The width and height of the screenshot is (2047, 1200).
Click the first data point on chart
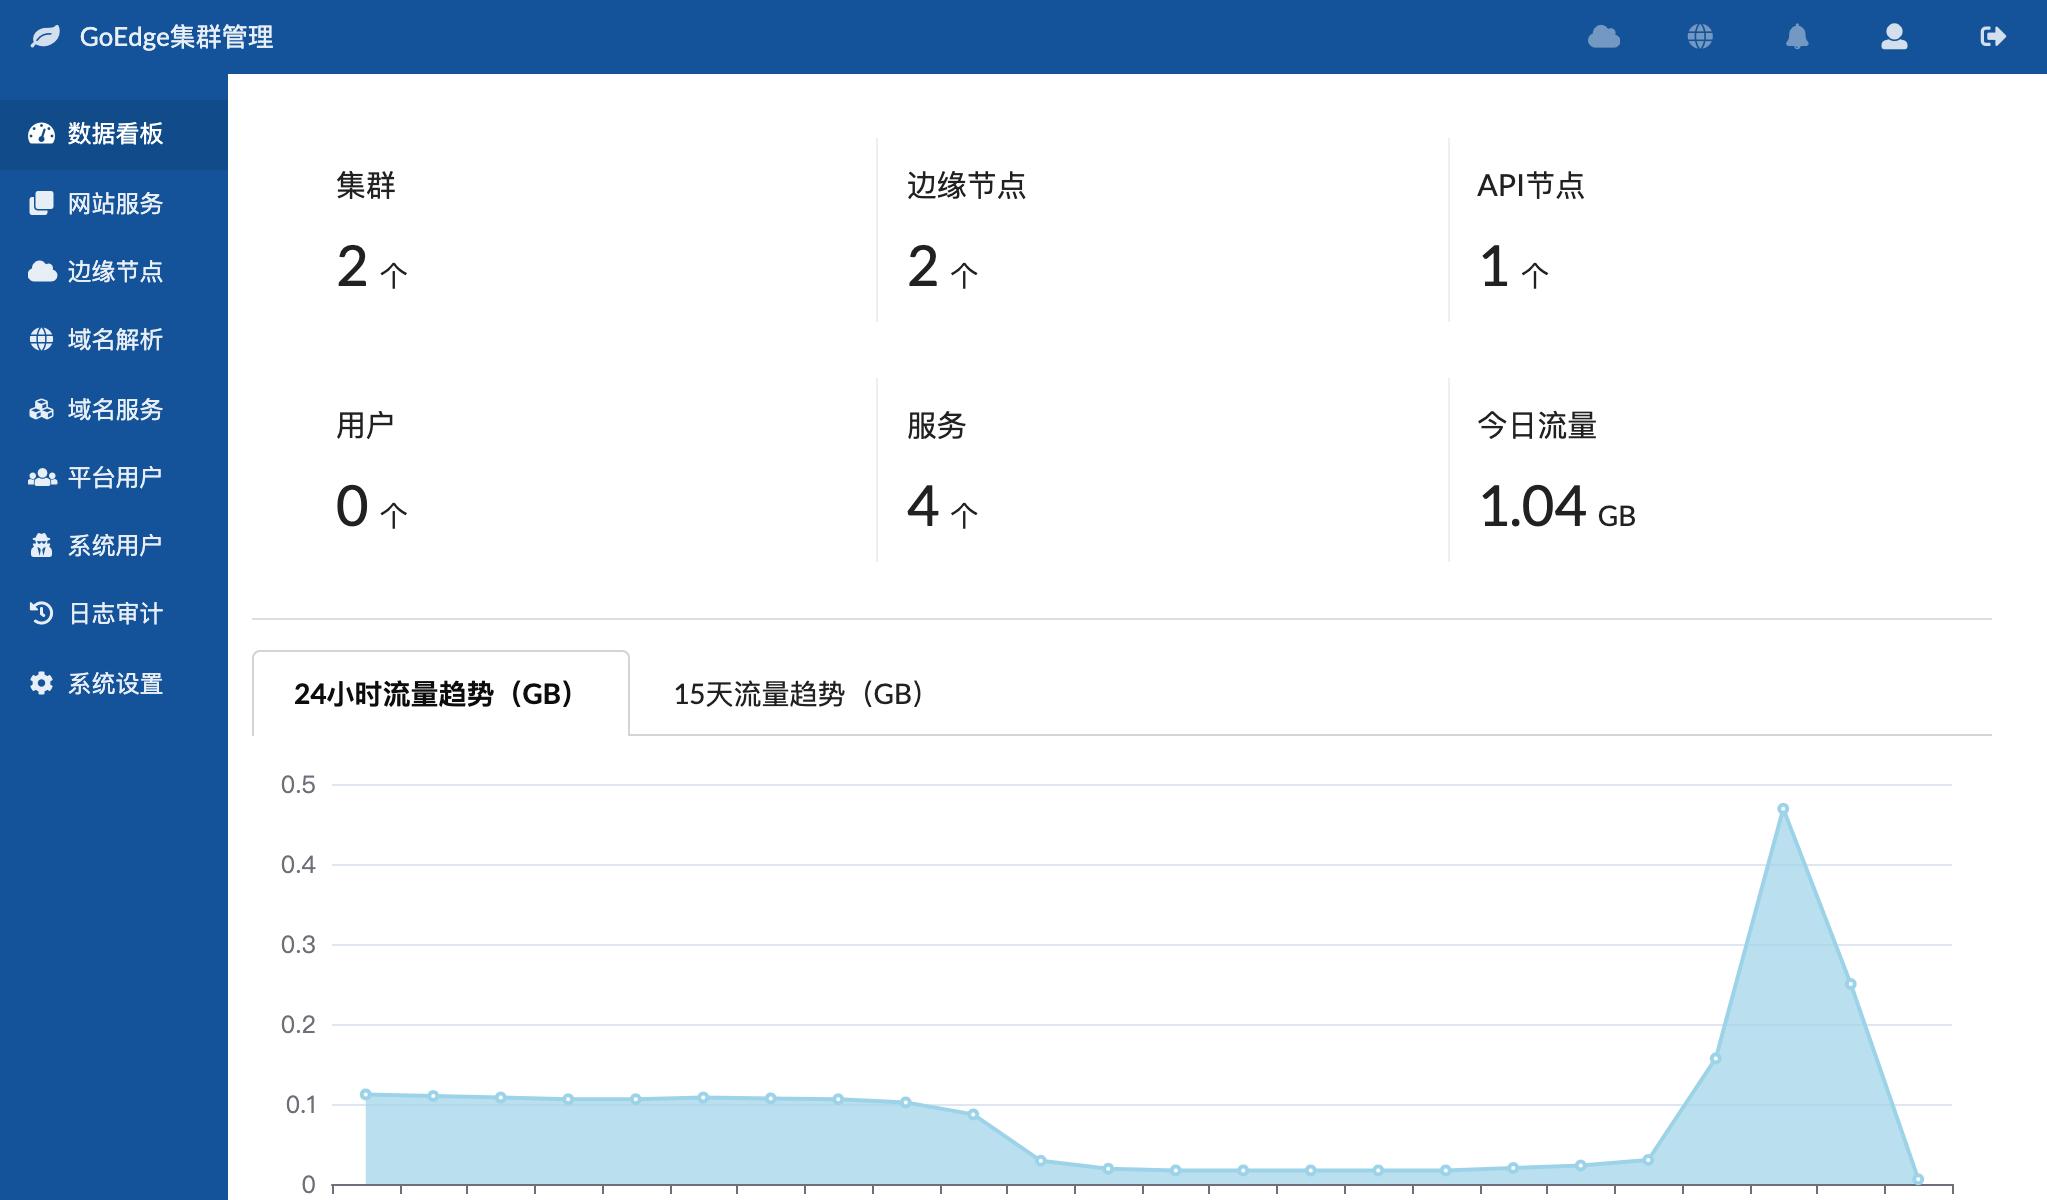[366, 1094]
